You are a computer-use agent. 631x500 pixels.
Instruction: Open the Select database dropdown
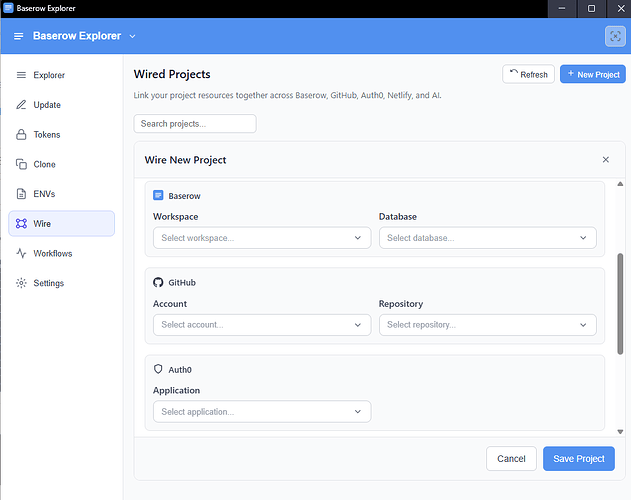point(487,238)
